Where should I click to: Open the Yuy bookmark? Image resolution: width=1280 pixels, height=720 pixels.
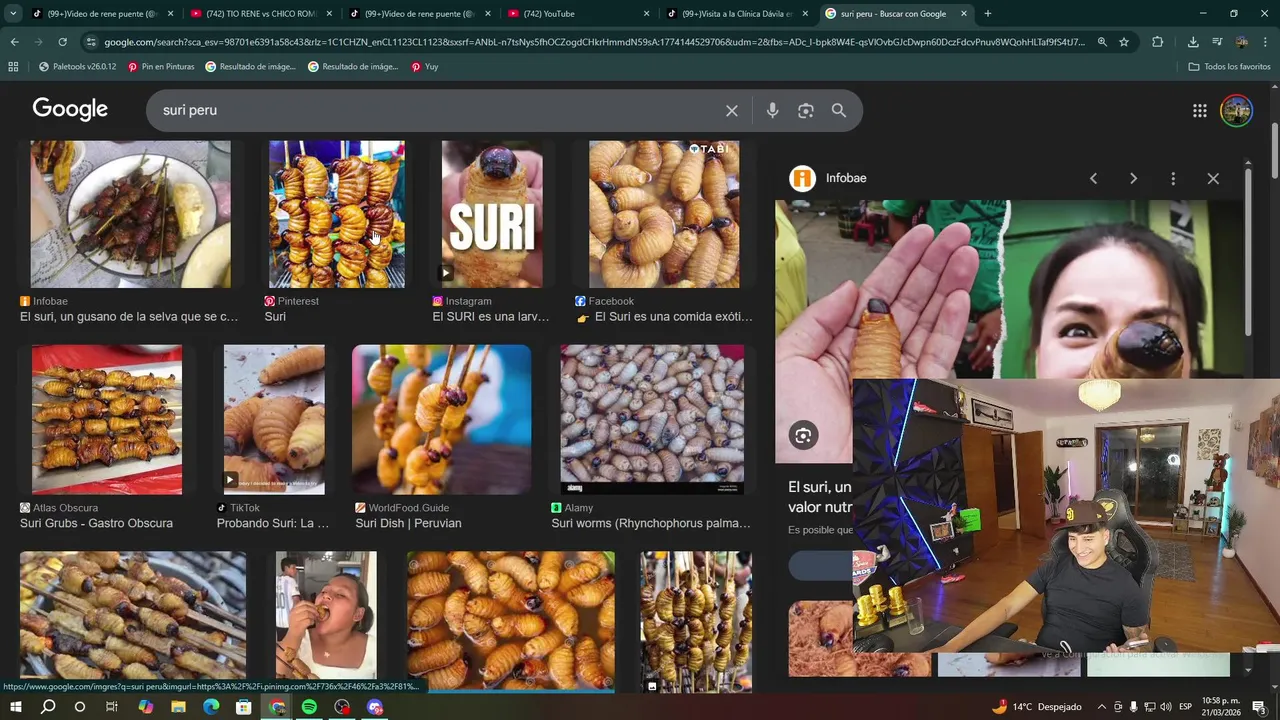425,66
